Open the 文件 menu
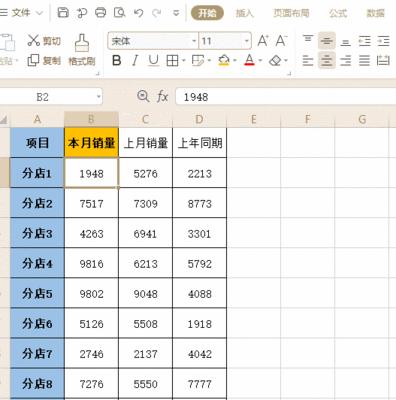The width and height of the screenshot is (396, 400). click(22, 13)
